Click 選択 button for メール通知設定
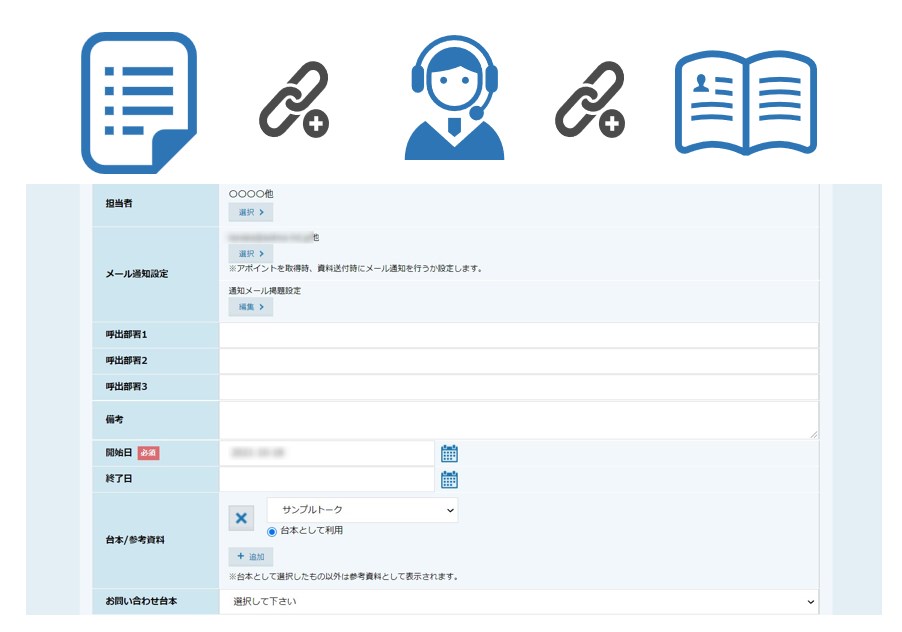 pos(250,254)
